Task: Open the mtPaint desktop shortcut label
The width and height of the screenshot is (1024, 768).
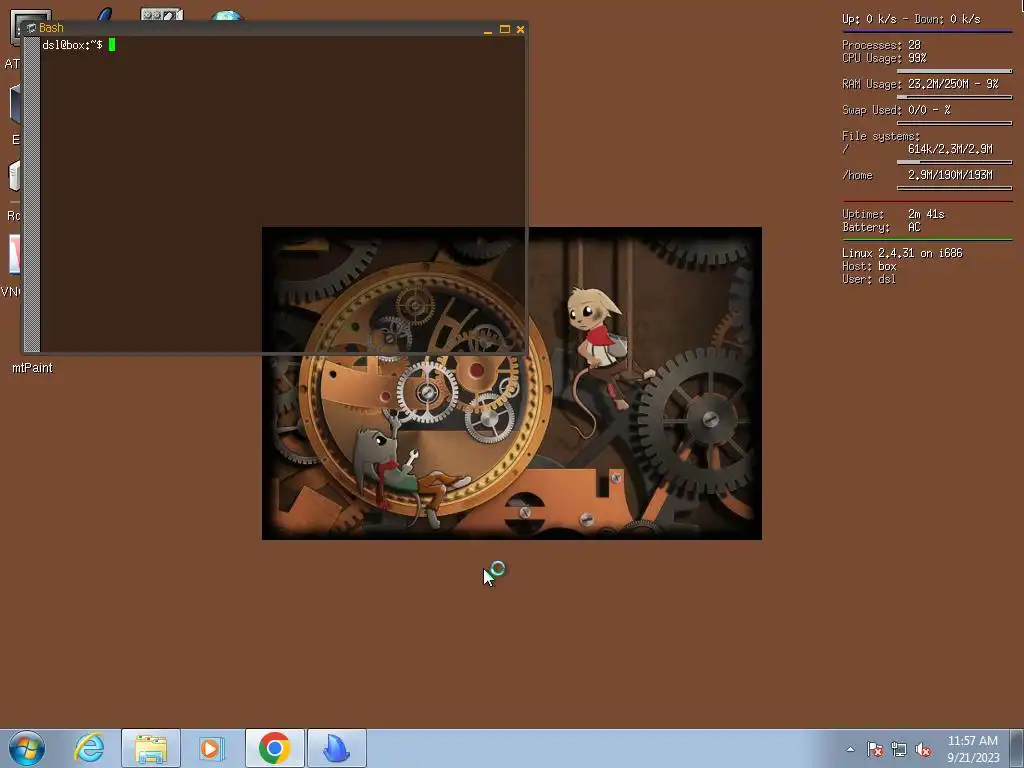Action: coord(32,368)
